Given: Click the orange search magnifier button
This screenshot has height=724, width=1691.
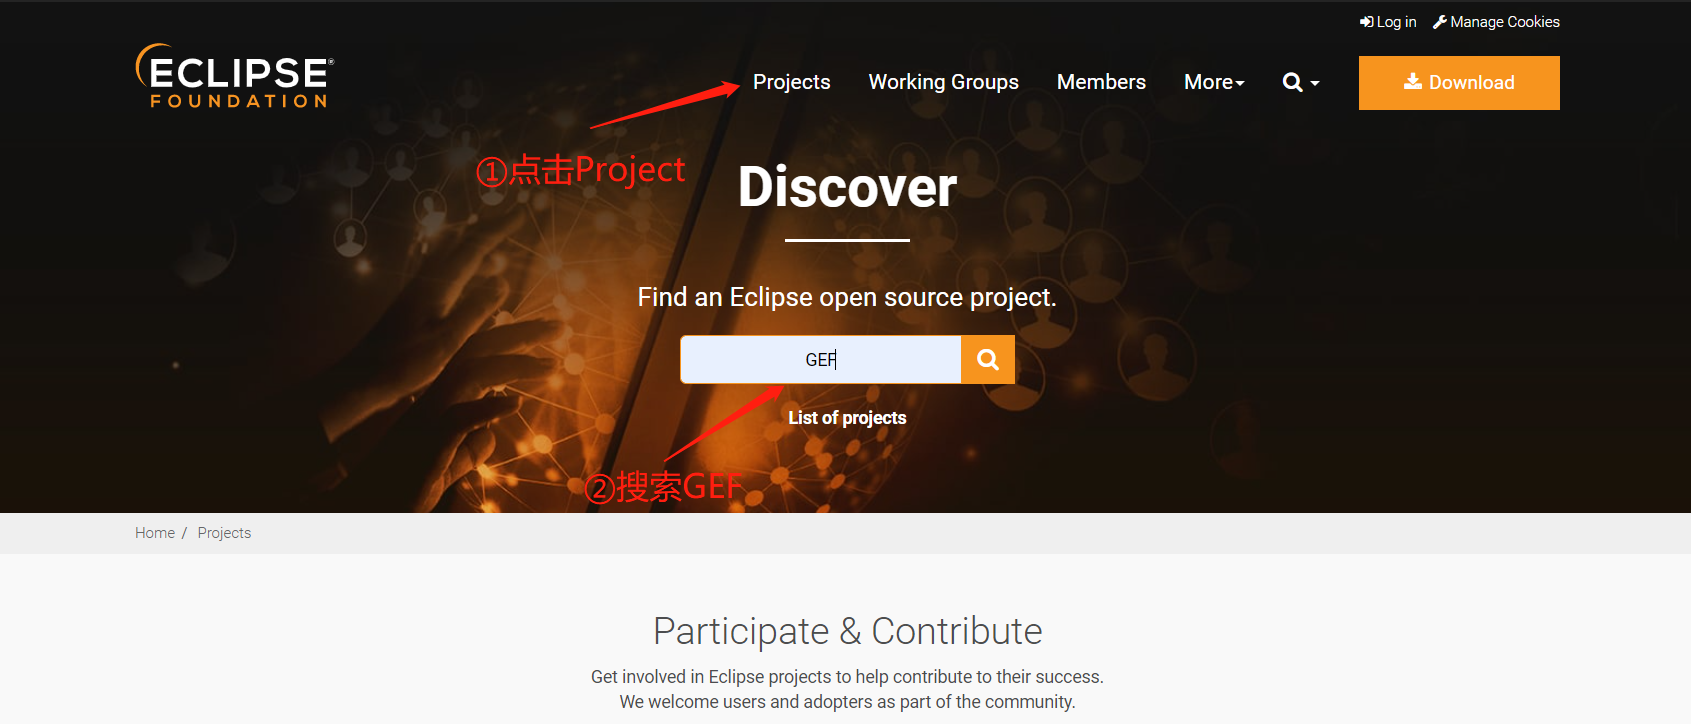Looking at the screenshot, I should (988, 360).
